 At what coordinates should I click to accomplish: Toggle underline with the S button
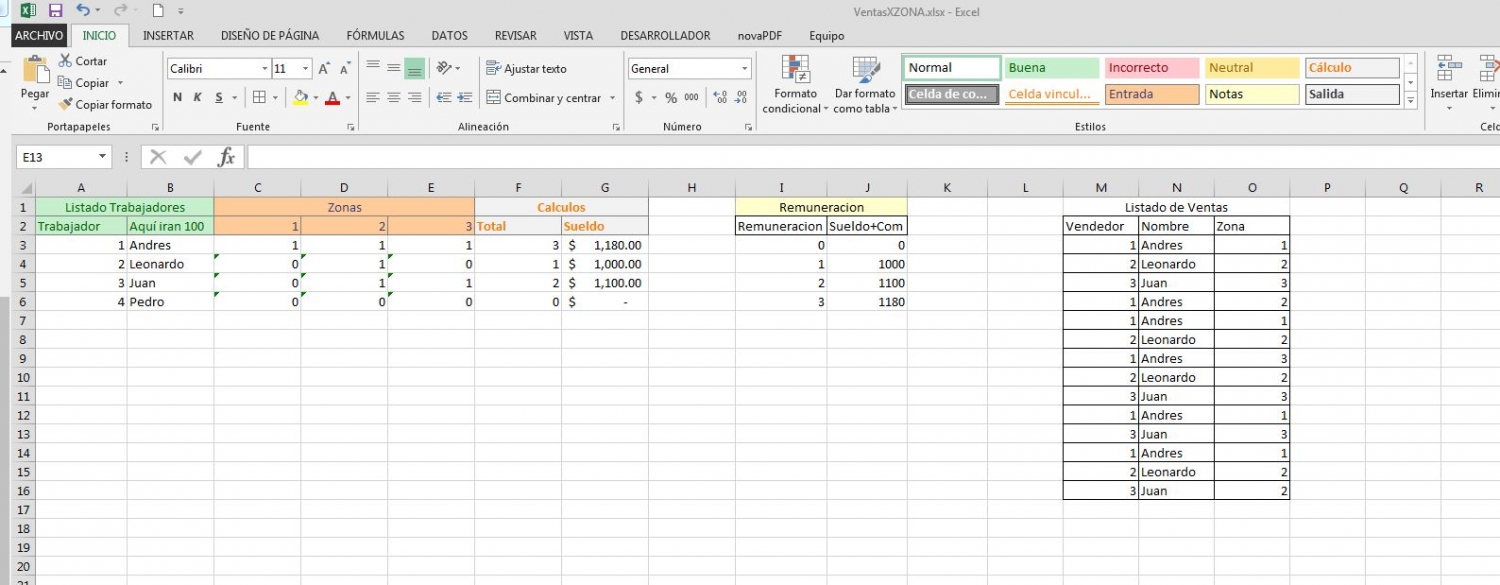point(218,98)
